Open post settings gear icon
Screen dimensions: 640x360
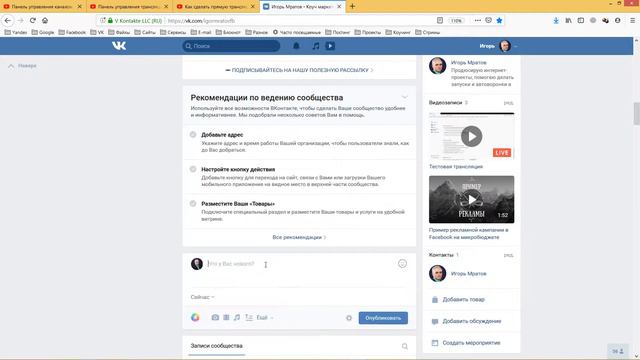click(349, 318)
